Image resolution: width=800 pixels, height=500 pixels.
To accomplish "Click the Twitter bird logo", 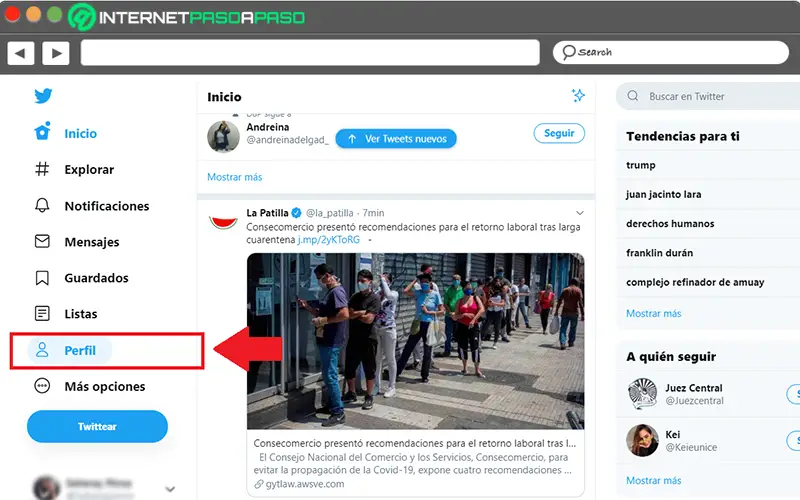I will point(43,95).
